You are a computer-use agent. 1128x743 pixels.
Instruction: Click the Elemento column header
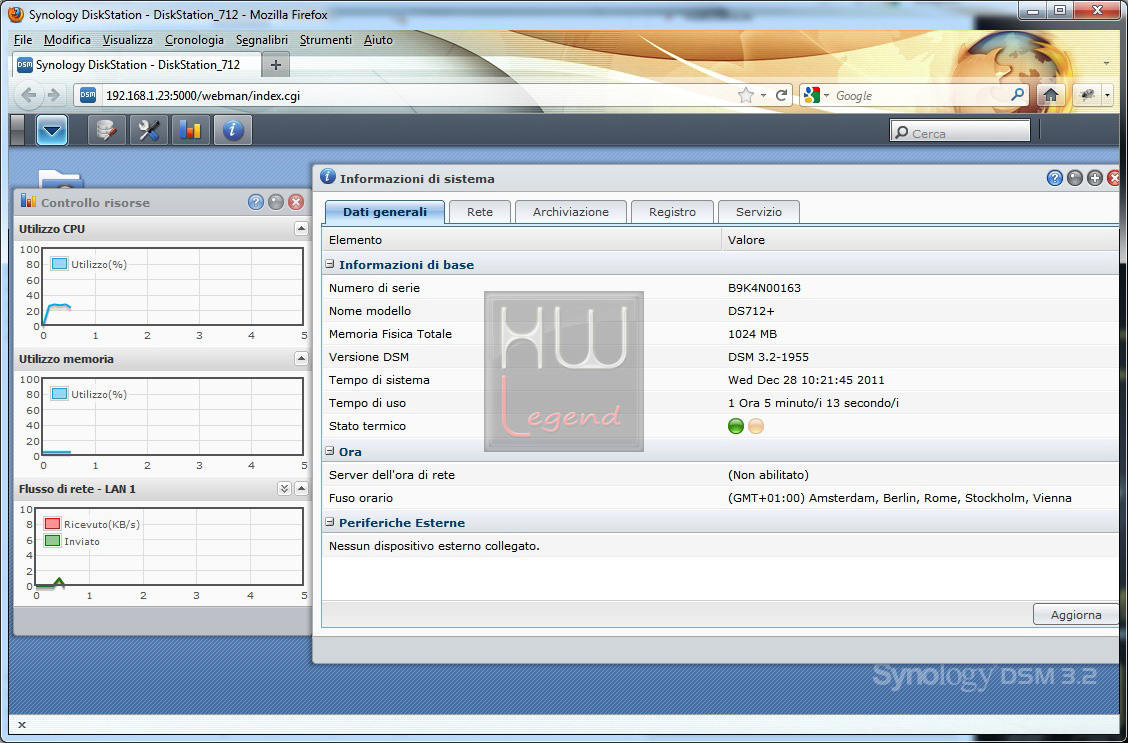click(x=522, y=240)
